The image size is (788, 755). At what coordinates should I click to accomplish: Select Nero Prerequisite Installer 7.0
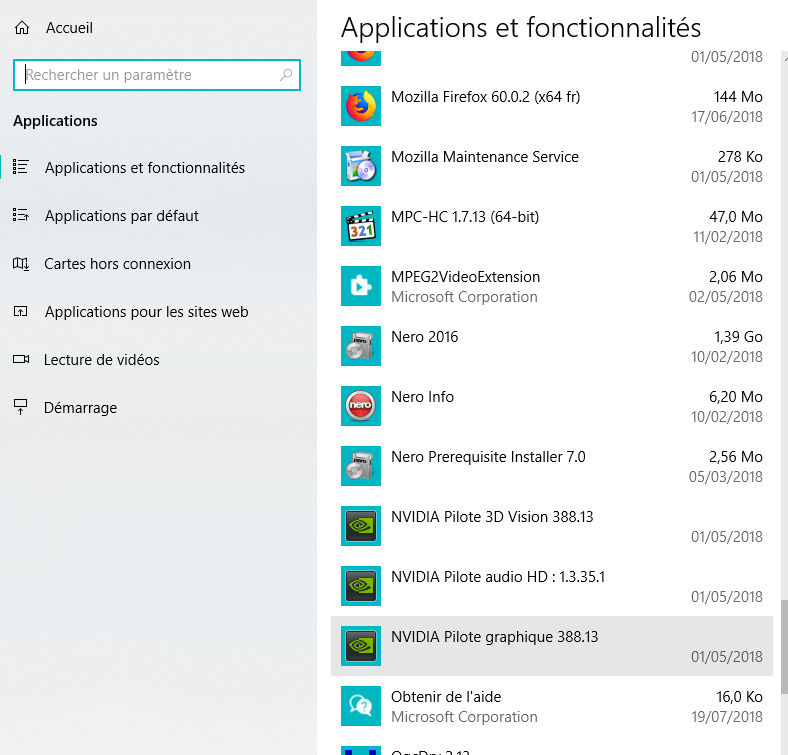point(552,466)
